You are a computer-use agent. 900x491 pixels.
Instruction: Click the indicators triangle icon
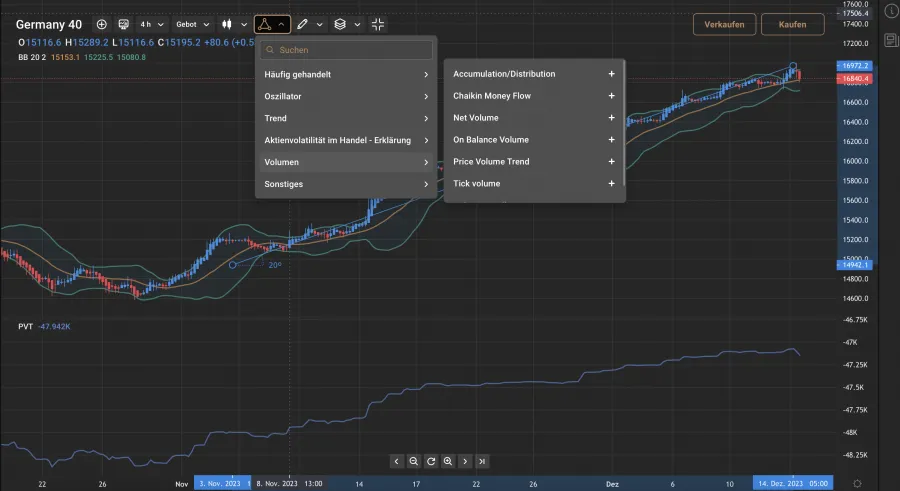(x=264, y=24)
